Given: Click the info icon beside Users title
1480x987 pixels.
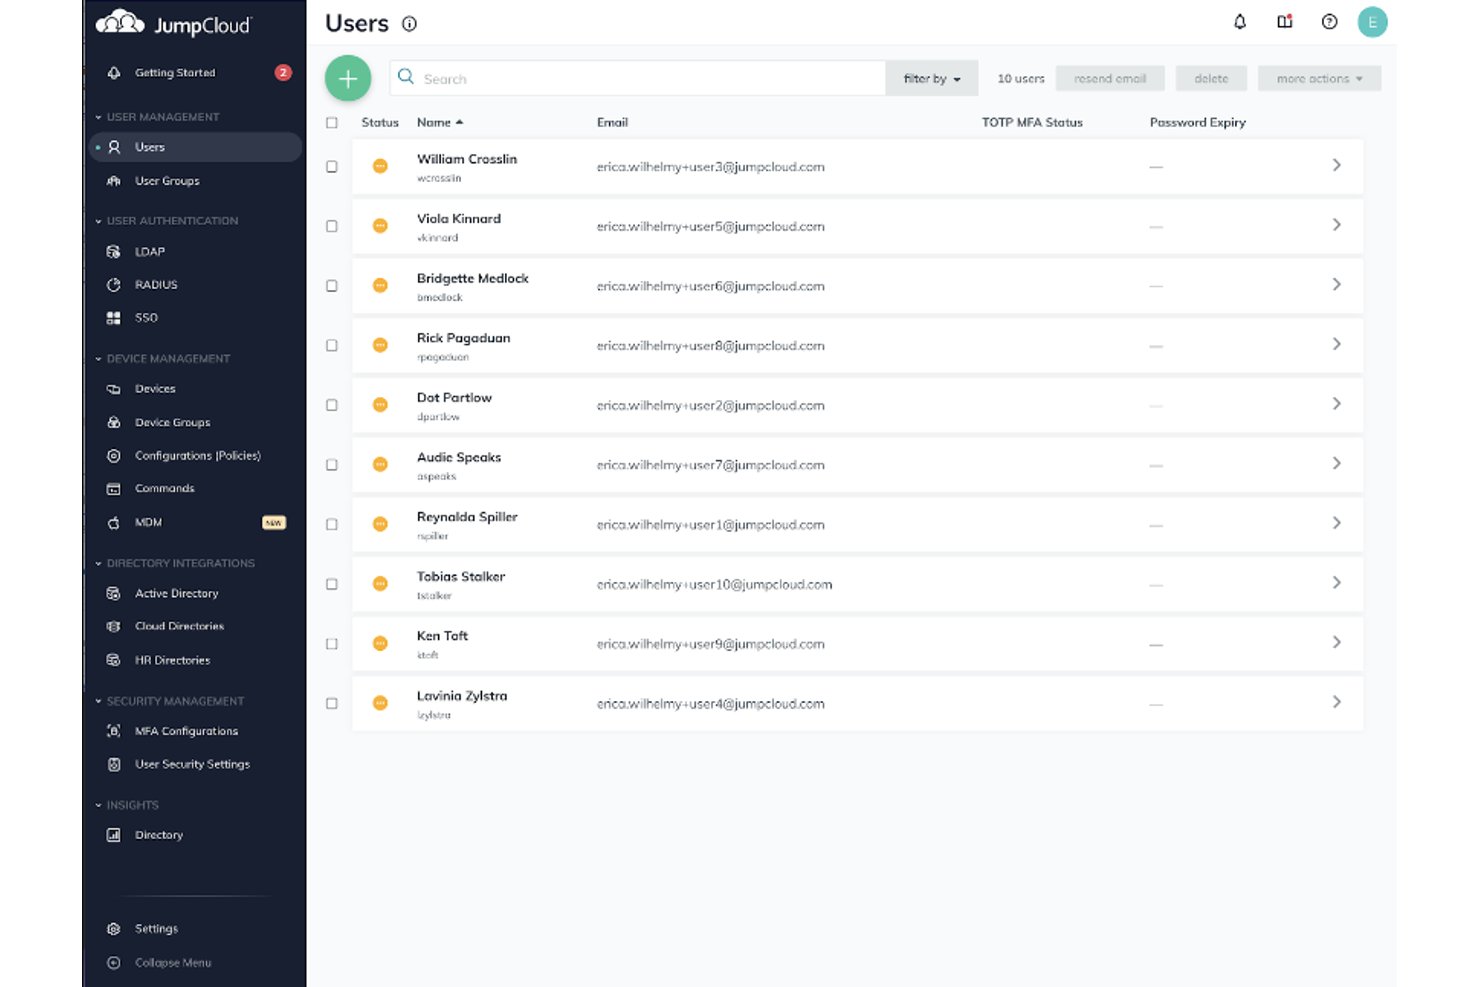Looking at the screenshot, I should point(409,24).
